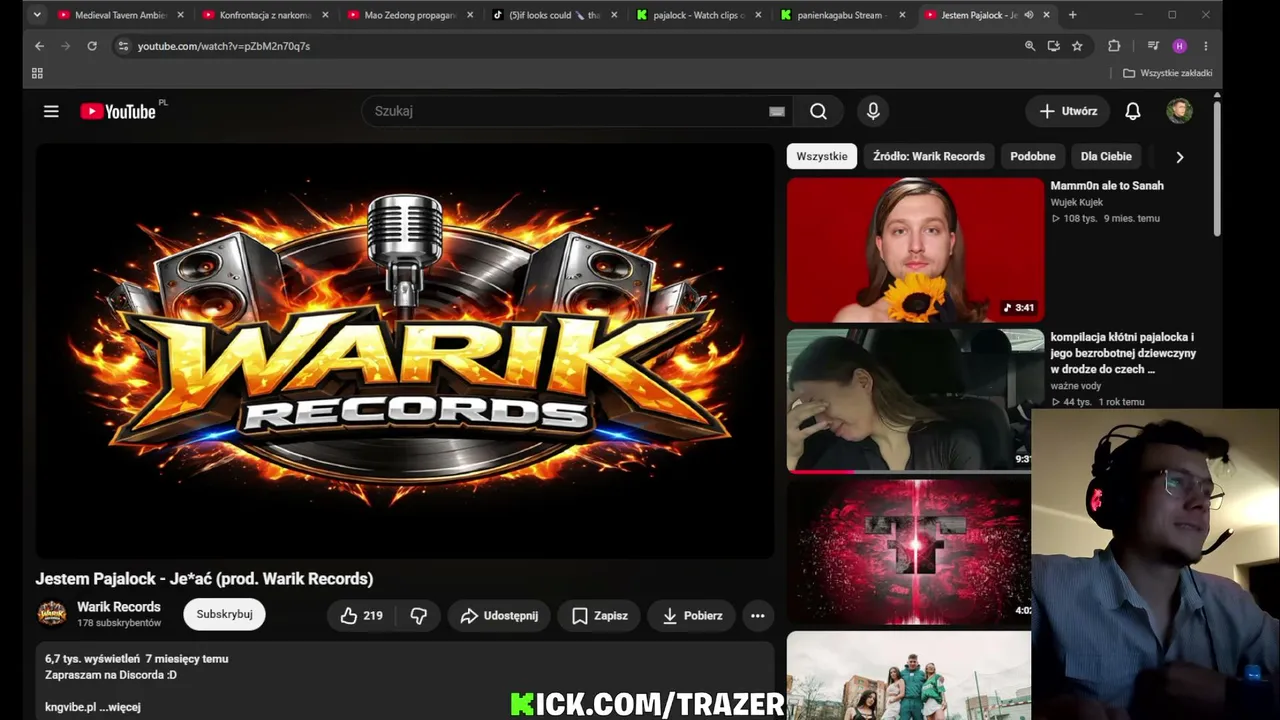Viewport: 1280px width, 720px height.
Task: Open the Chrome three-dot menu
Action: tap(1206, 46)
